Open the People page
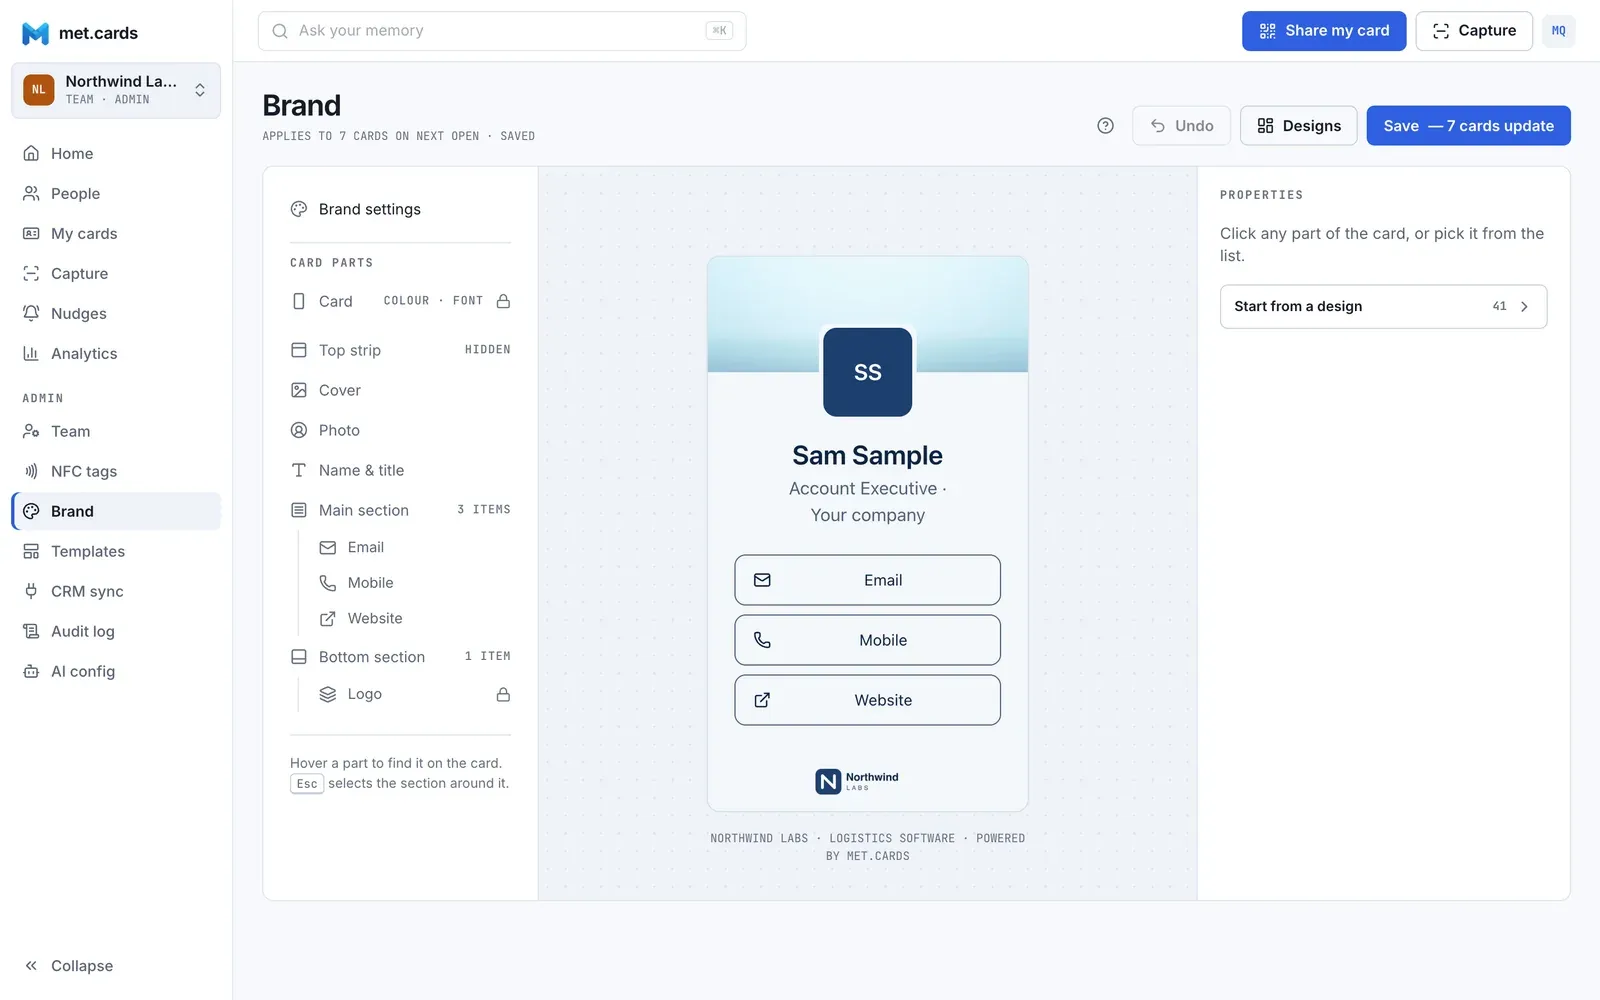The height and width of the screenshot is (1000, 1600). click(116, 193)
